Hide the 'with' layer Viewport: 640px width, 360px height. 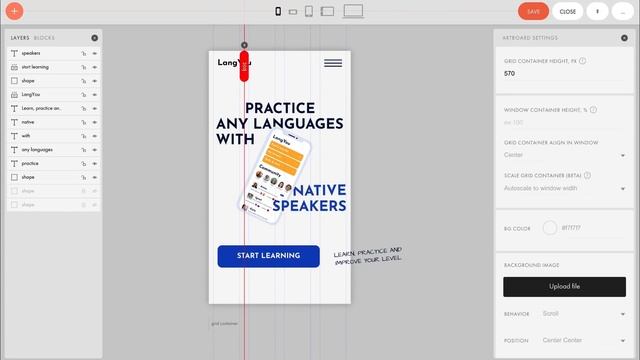coord(95,136)
